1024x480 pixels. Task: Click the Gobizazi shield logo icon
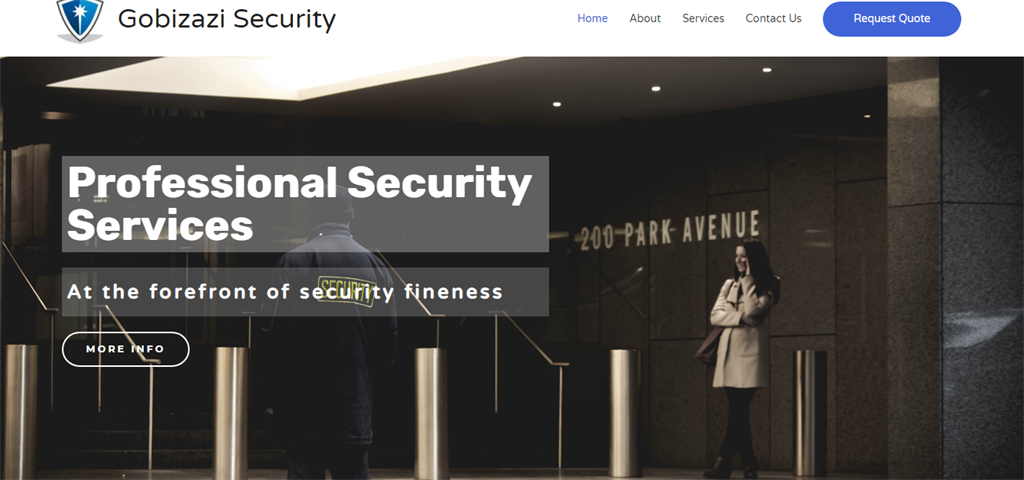pos(80,20)
